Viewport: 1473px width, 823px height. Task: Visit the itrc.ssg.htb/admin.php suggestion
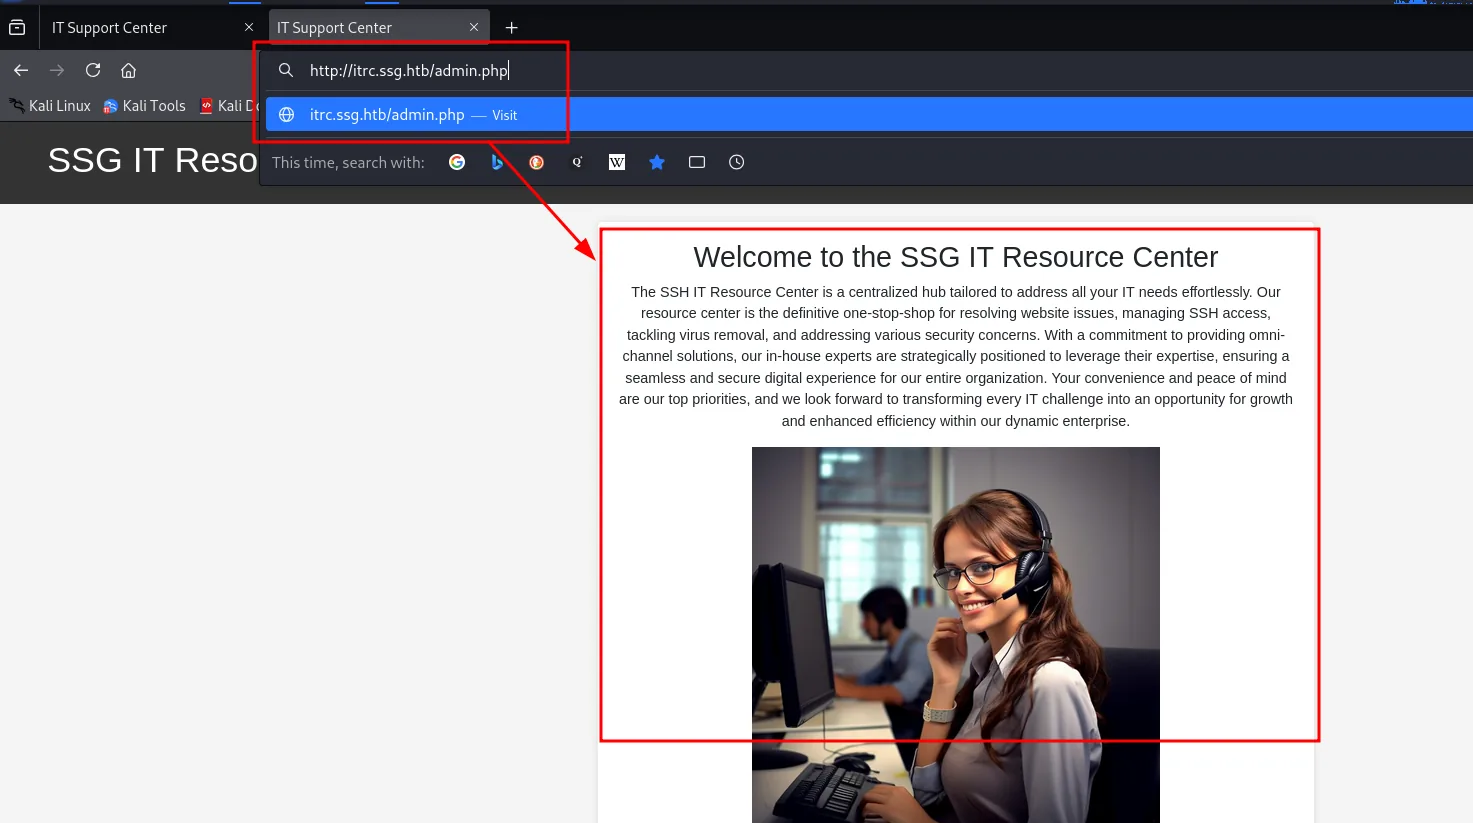869,115
